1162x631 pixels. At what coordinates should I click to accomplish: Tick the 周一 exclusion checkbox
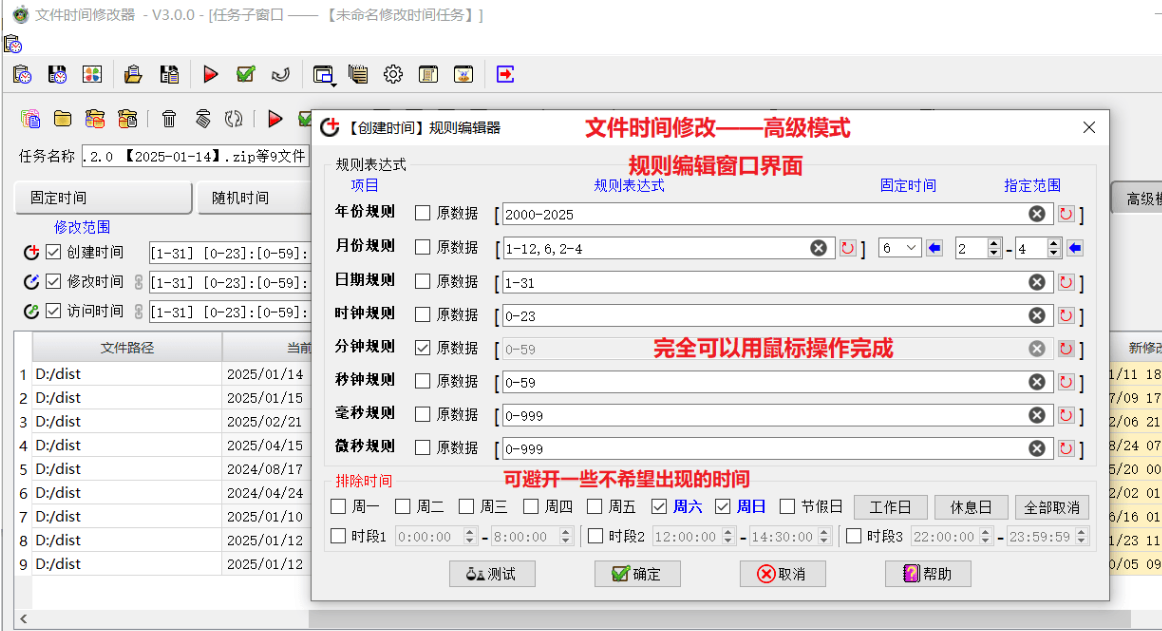[x=339, y=506]
